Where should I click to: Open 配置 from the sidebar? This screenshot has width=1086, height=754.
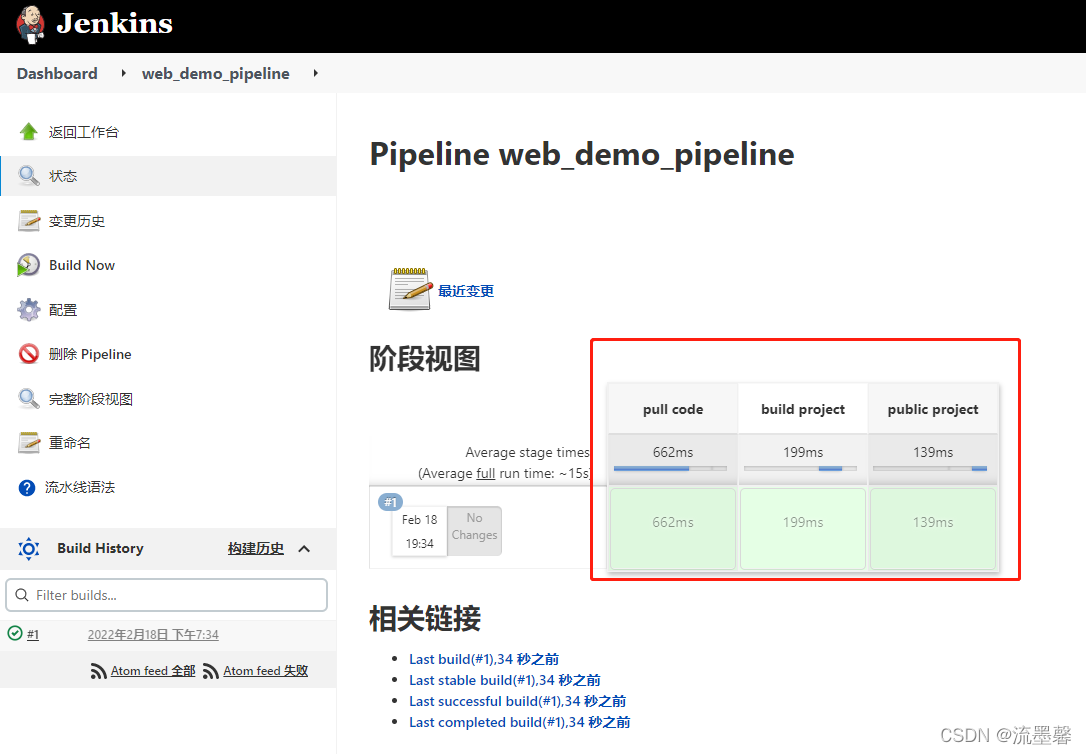(x=62, y=309)
